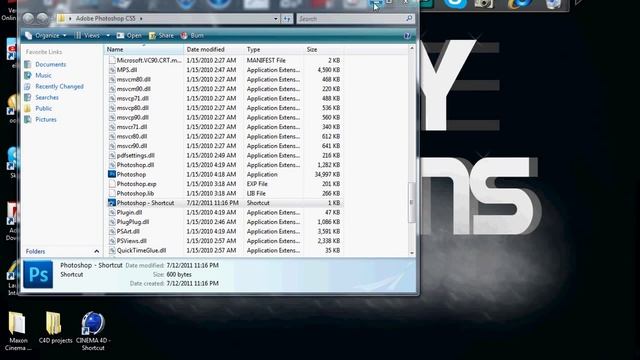This screenshot has width=640, height=360.
Task: Click the Music icon in Favorite Links
Action: click(28, 76)
